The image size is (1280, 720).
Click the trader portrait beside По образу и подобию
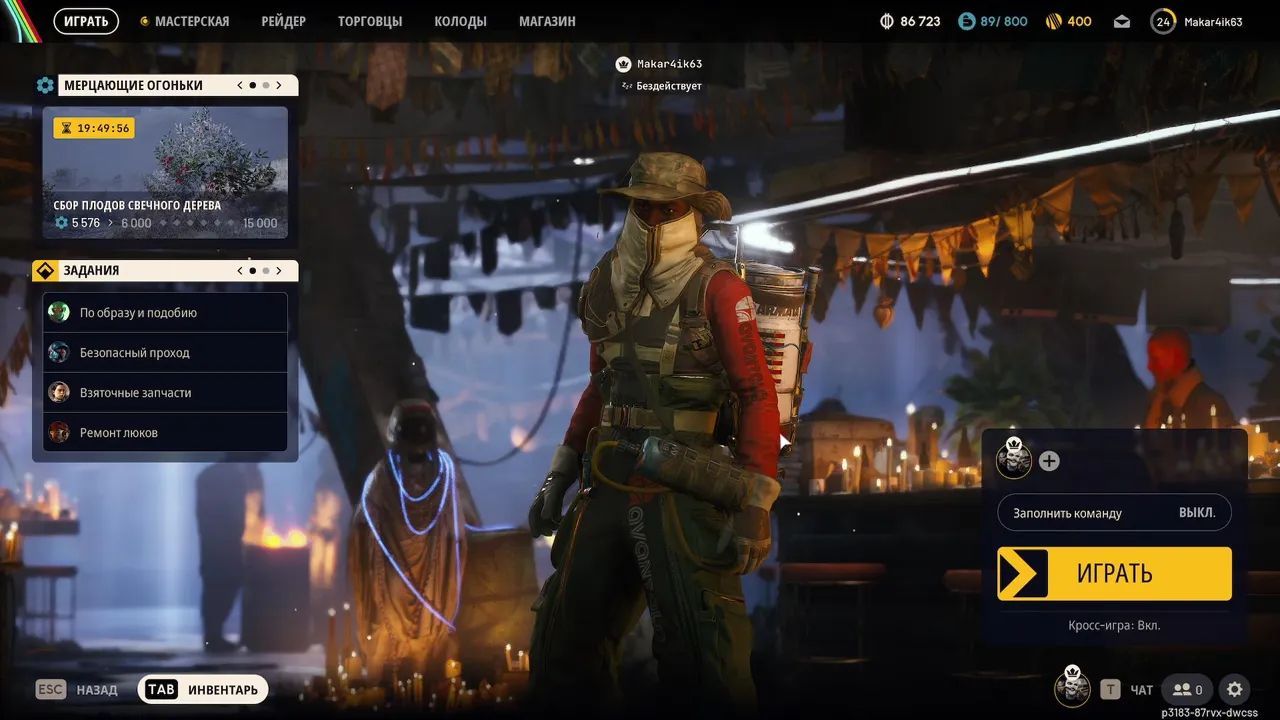click(60, 312)
